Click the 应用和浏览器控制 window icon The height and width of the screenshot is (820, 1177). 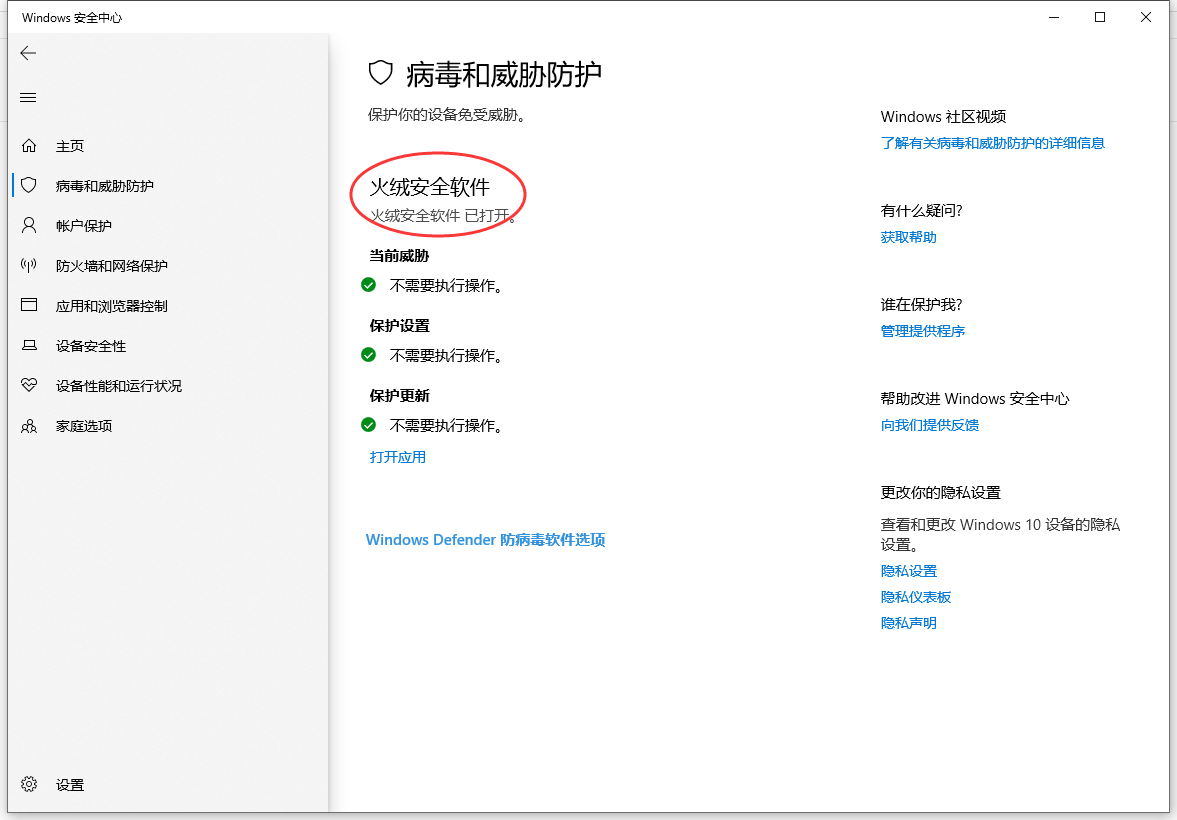[x=29, y=306]
